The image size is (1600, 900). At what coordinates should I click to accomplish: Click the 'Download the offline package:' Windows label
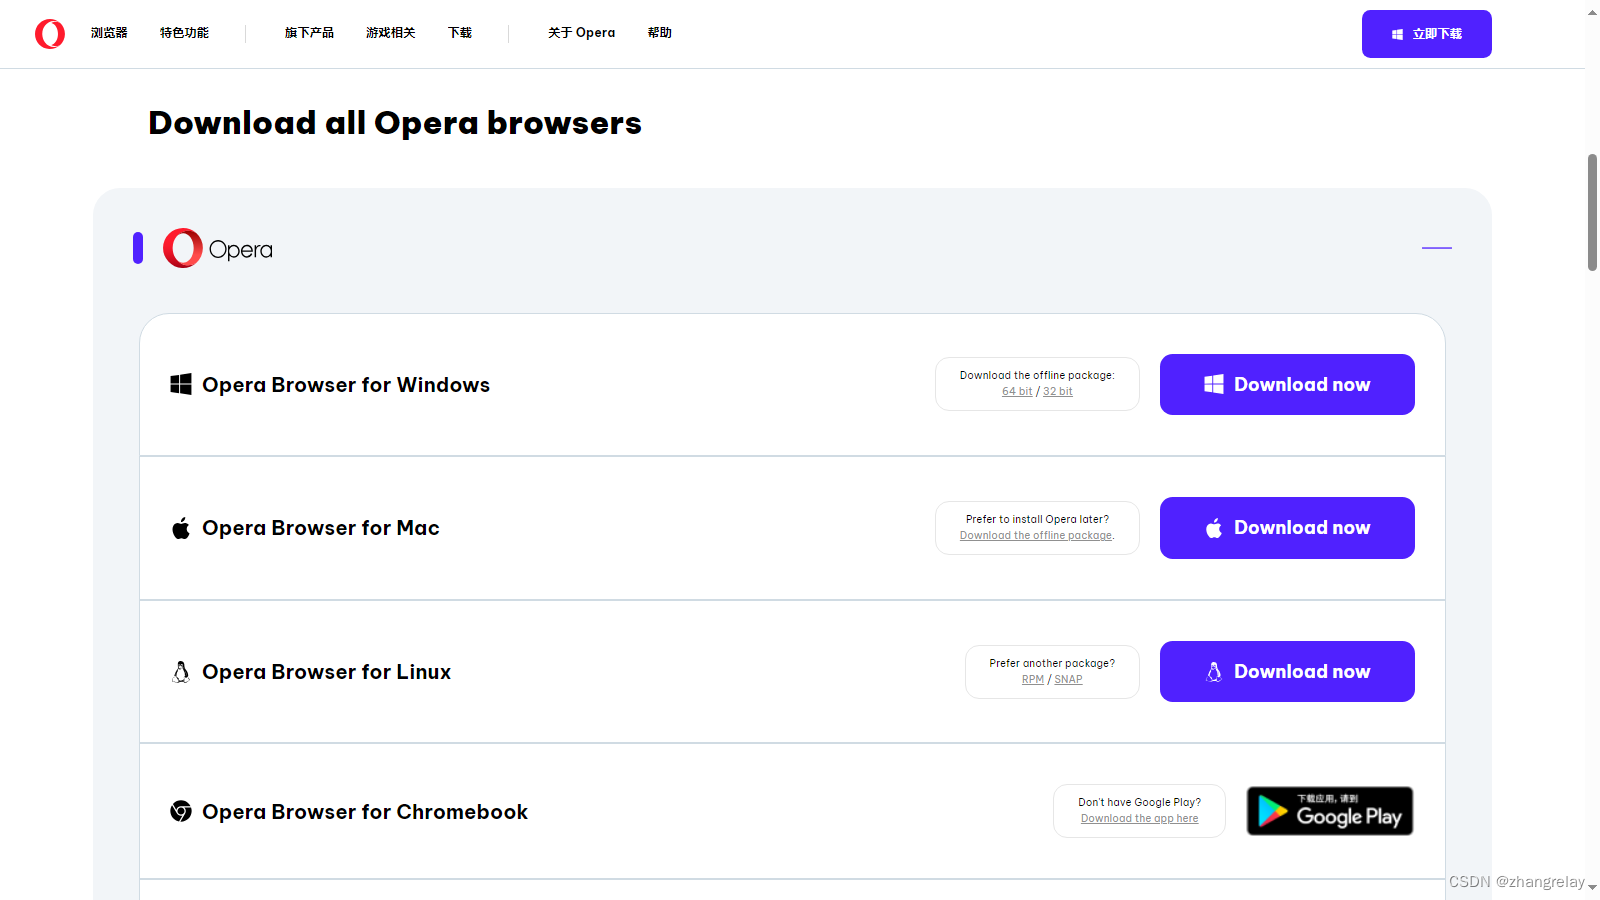(1037, 375)
